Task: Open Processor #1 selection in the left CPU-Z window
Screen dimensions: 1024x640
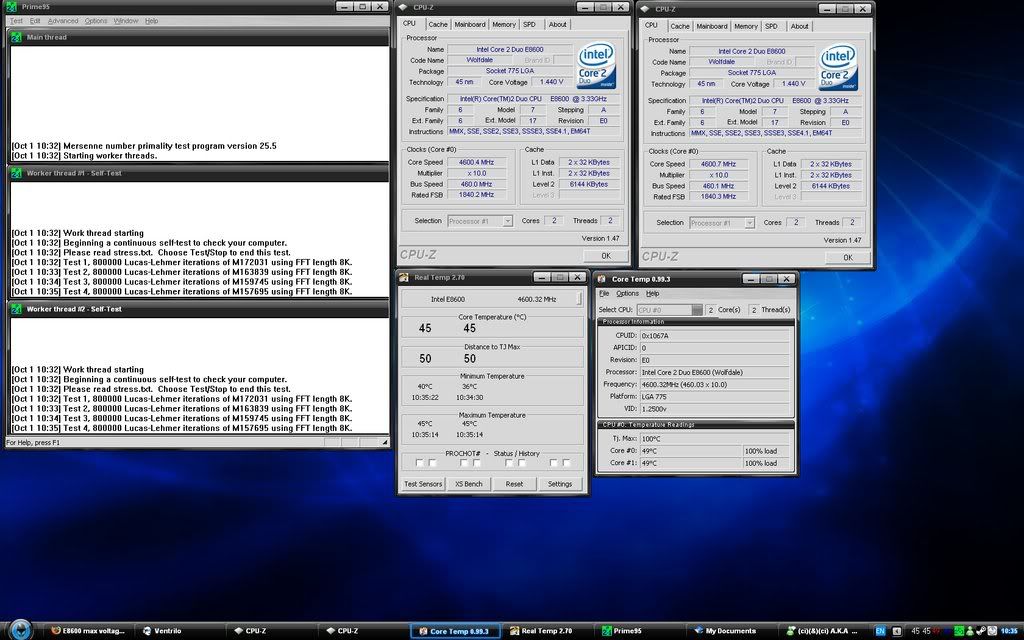Action: click(479, 221)
